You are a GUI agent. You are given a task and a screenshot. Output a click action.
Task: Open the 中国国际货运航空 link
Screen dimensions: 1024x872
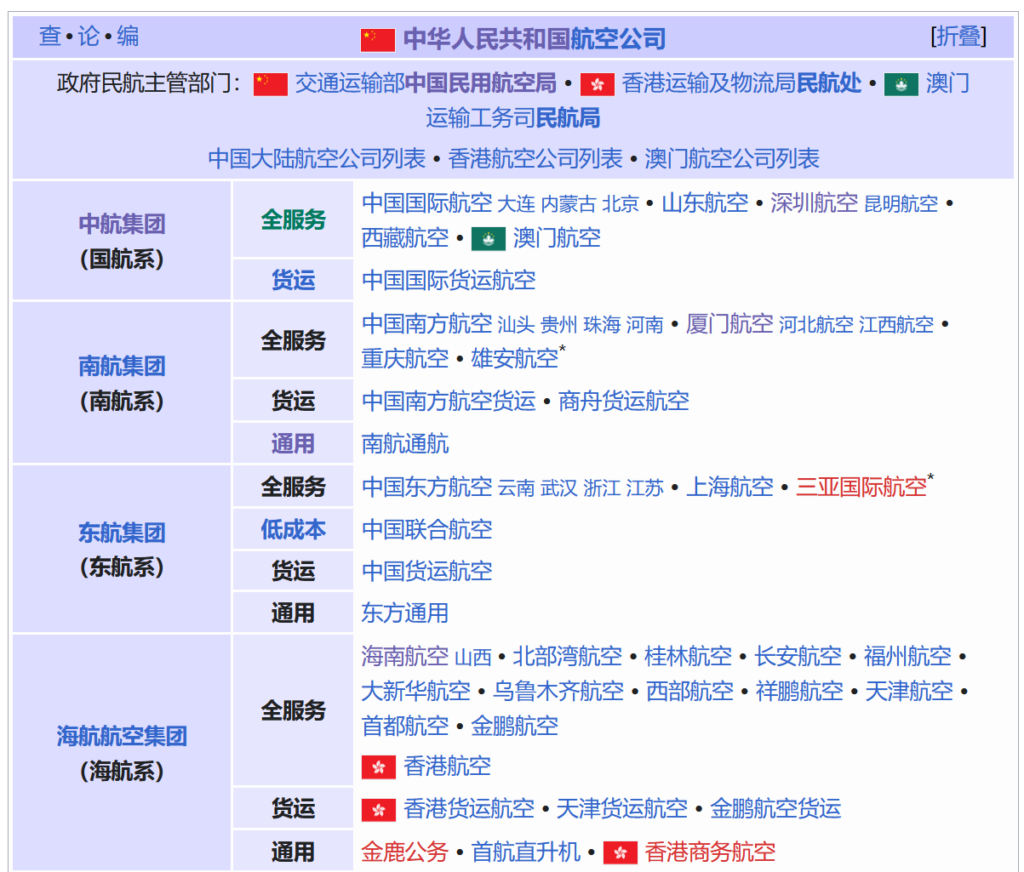(x=449, y=280)
